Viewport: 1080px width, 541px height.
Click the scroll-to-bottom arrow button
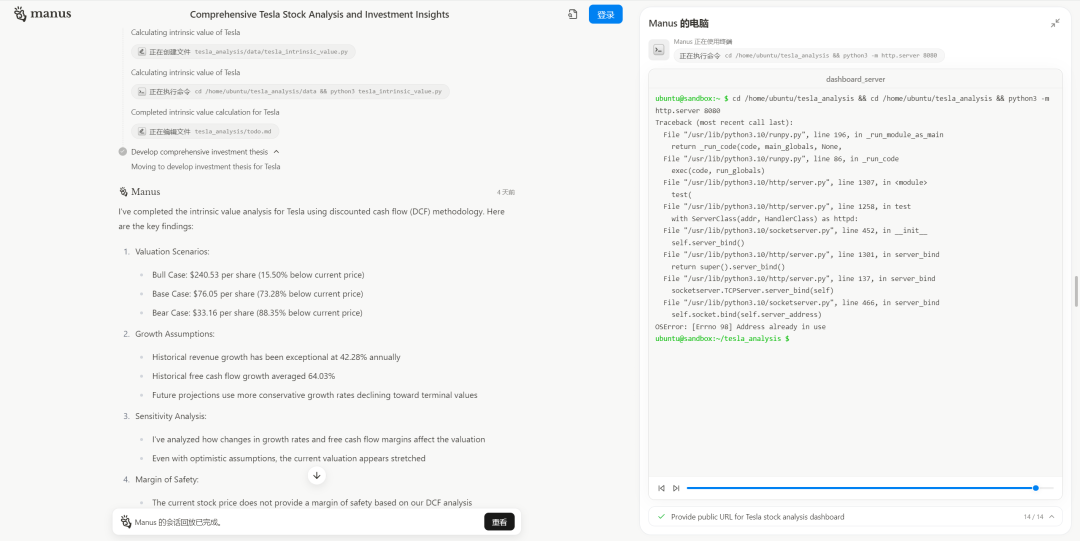click(x=316, y=475)
